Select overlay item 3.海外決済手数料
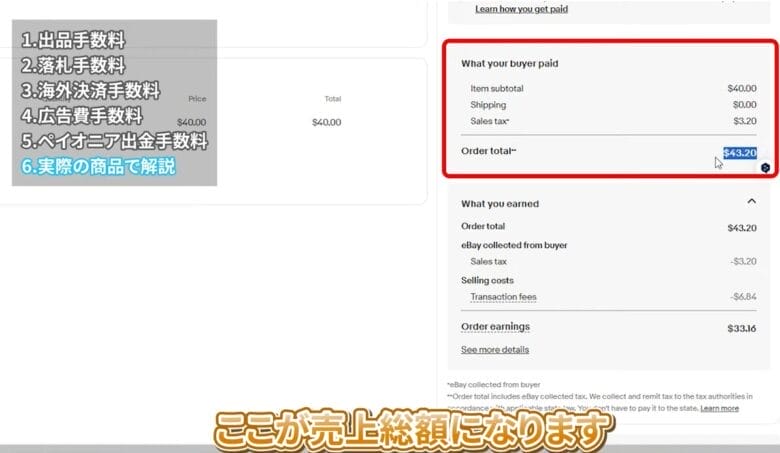The image size is (780, 453). [91, 91]
